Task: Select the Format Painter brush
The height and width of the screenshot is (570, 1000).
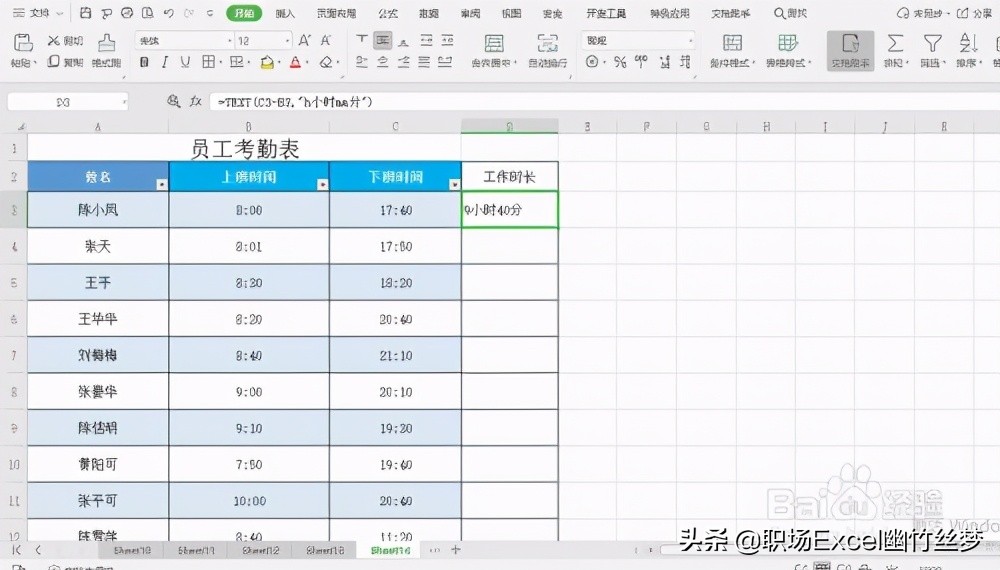Action: pos(107,43)
